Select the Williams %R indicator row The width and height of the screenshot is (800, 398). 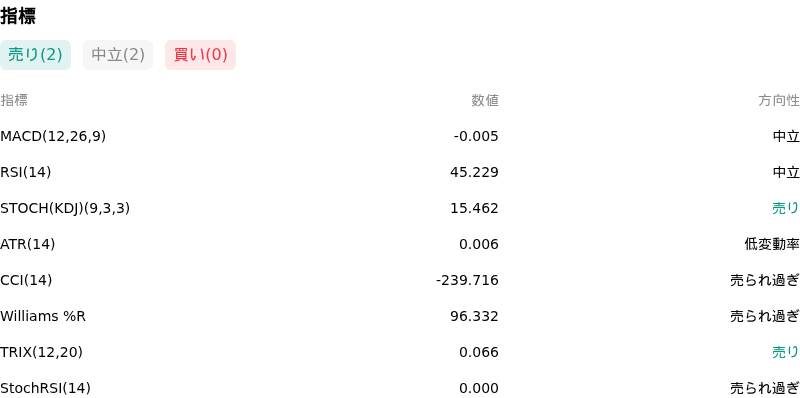coord(400,316)
